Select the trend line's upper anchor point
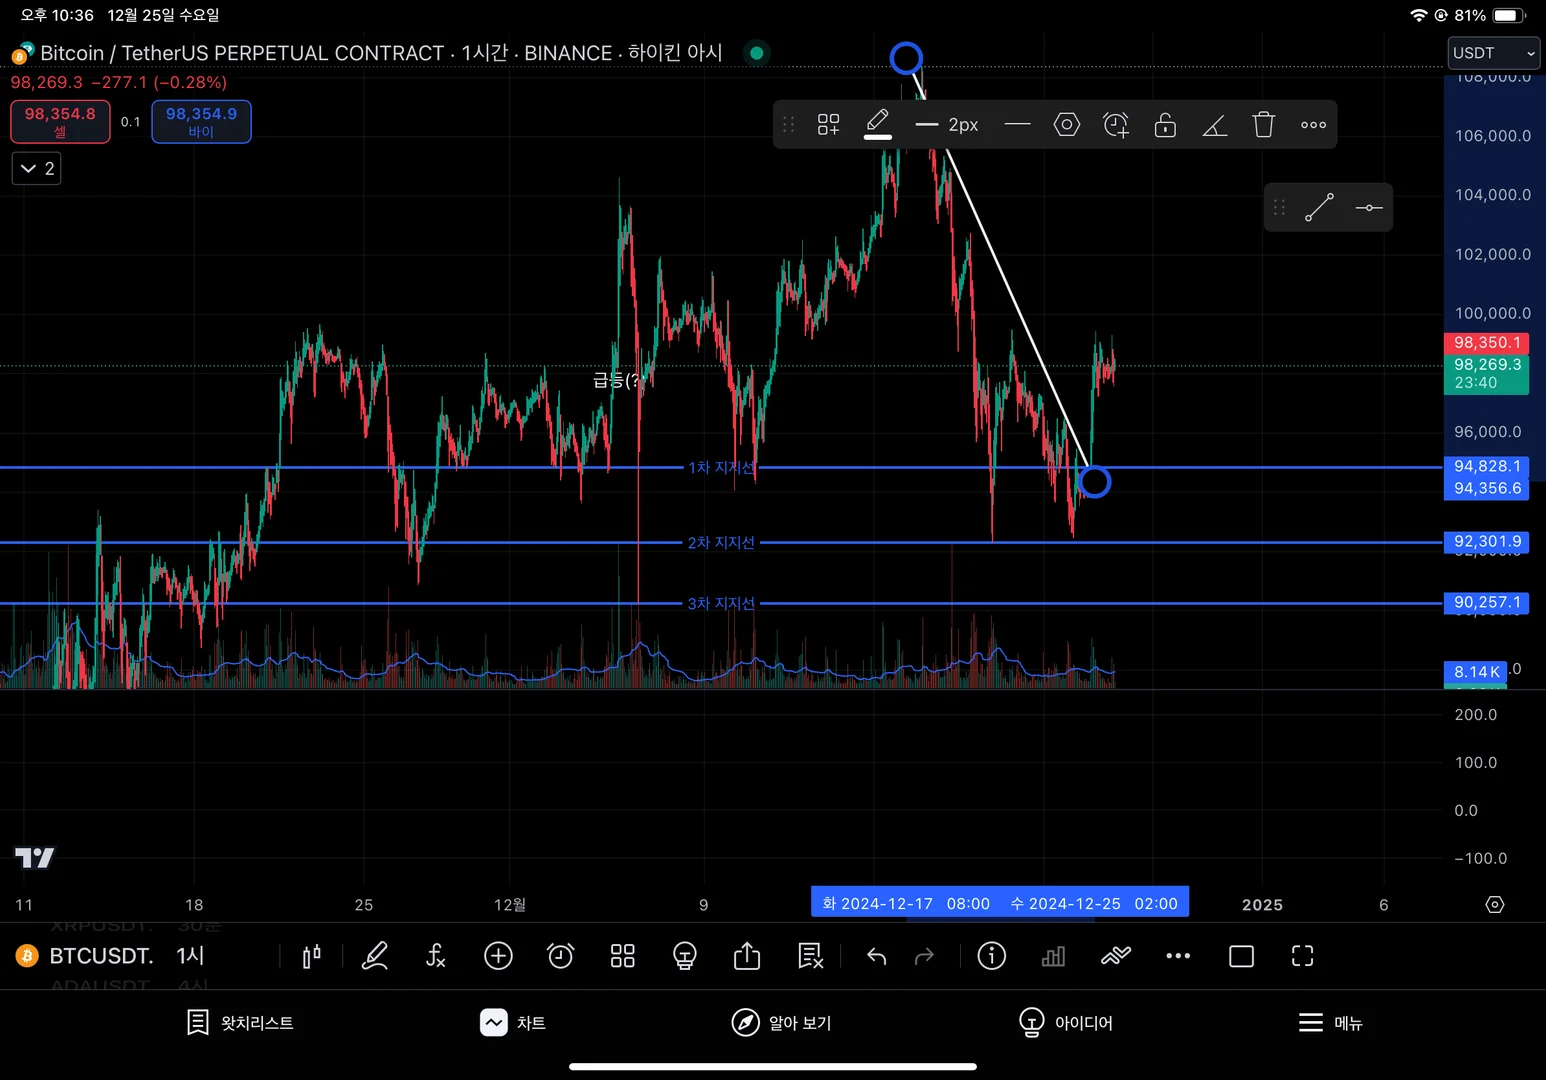The image size is (1546, 1080). (906, 58)
